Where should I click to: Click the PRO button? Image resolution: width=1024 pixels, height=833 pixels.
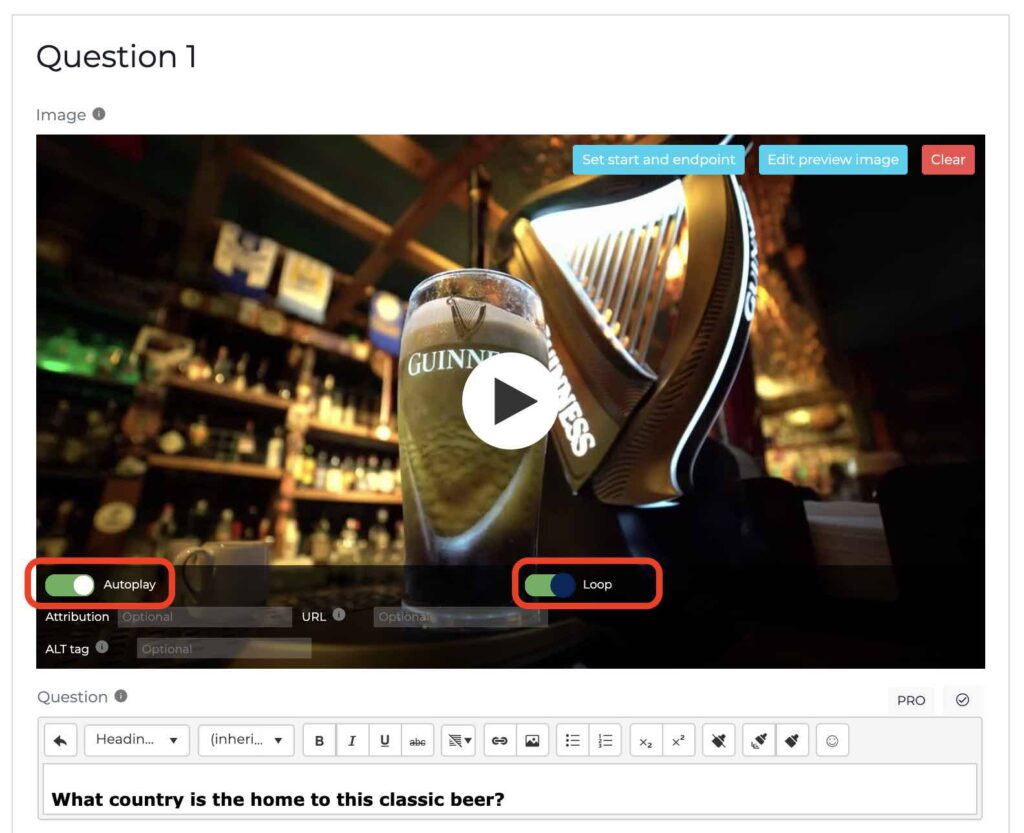[911, 700]
